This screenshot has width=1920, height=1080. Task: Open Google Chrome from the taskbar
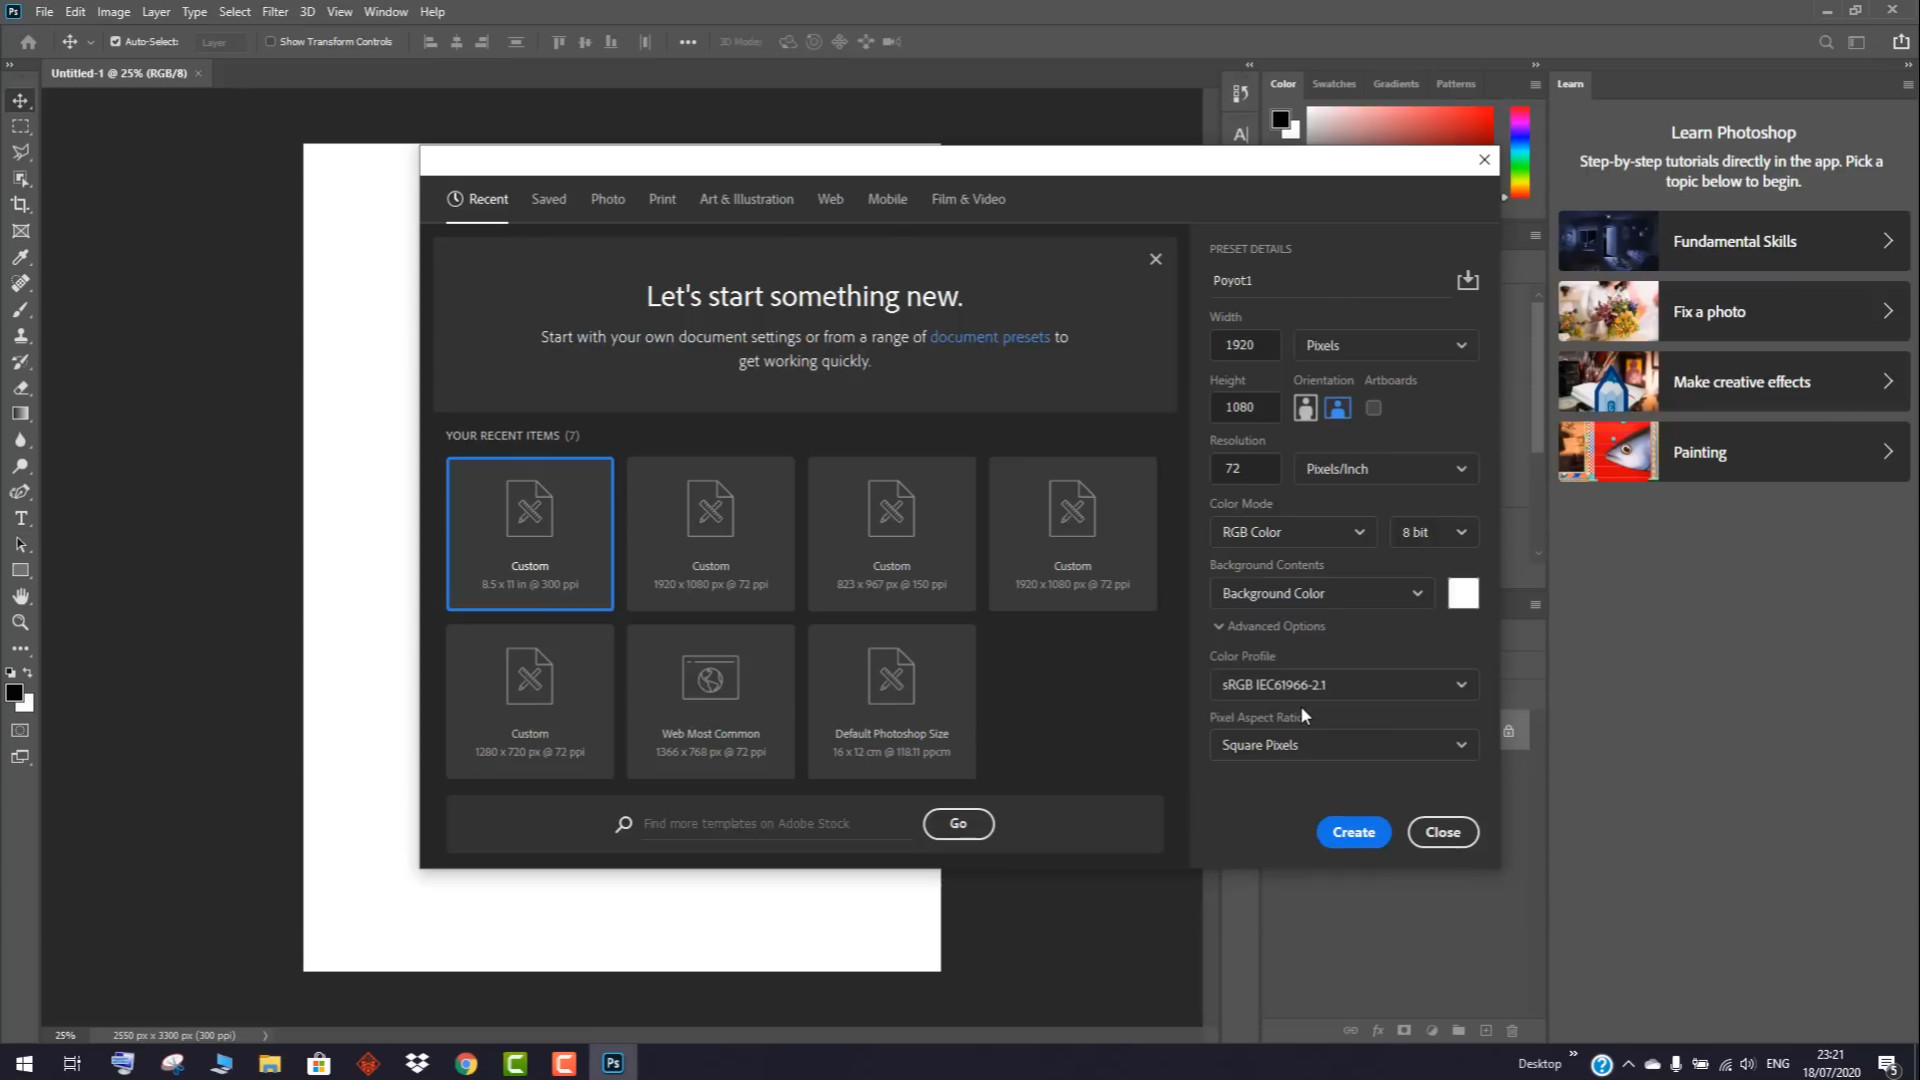click(466, 1063)
